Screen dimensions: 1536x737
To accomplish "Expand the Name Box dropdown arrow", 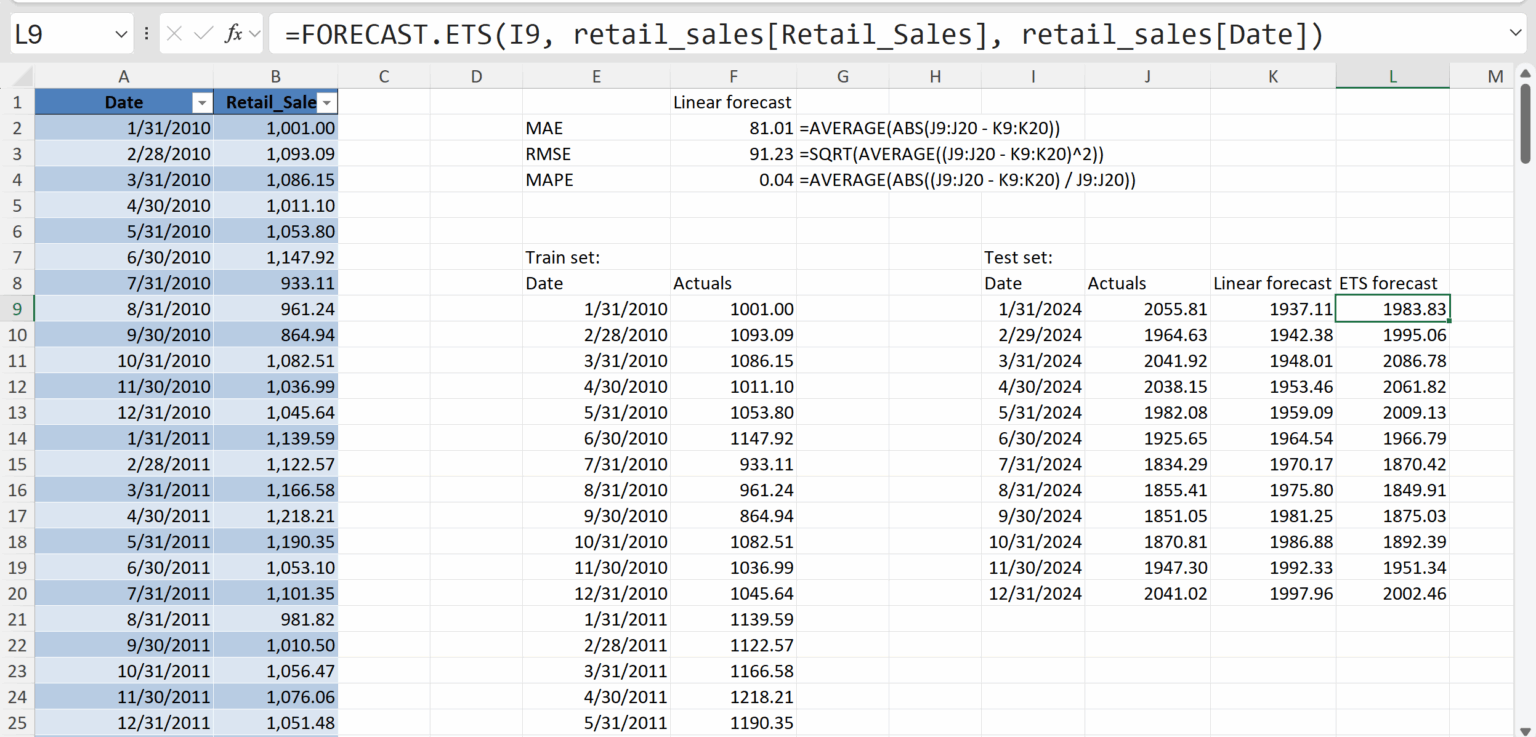I will (x=122, y=34).
